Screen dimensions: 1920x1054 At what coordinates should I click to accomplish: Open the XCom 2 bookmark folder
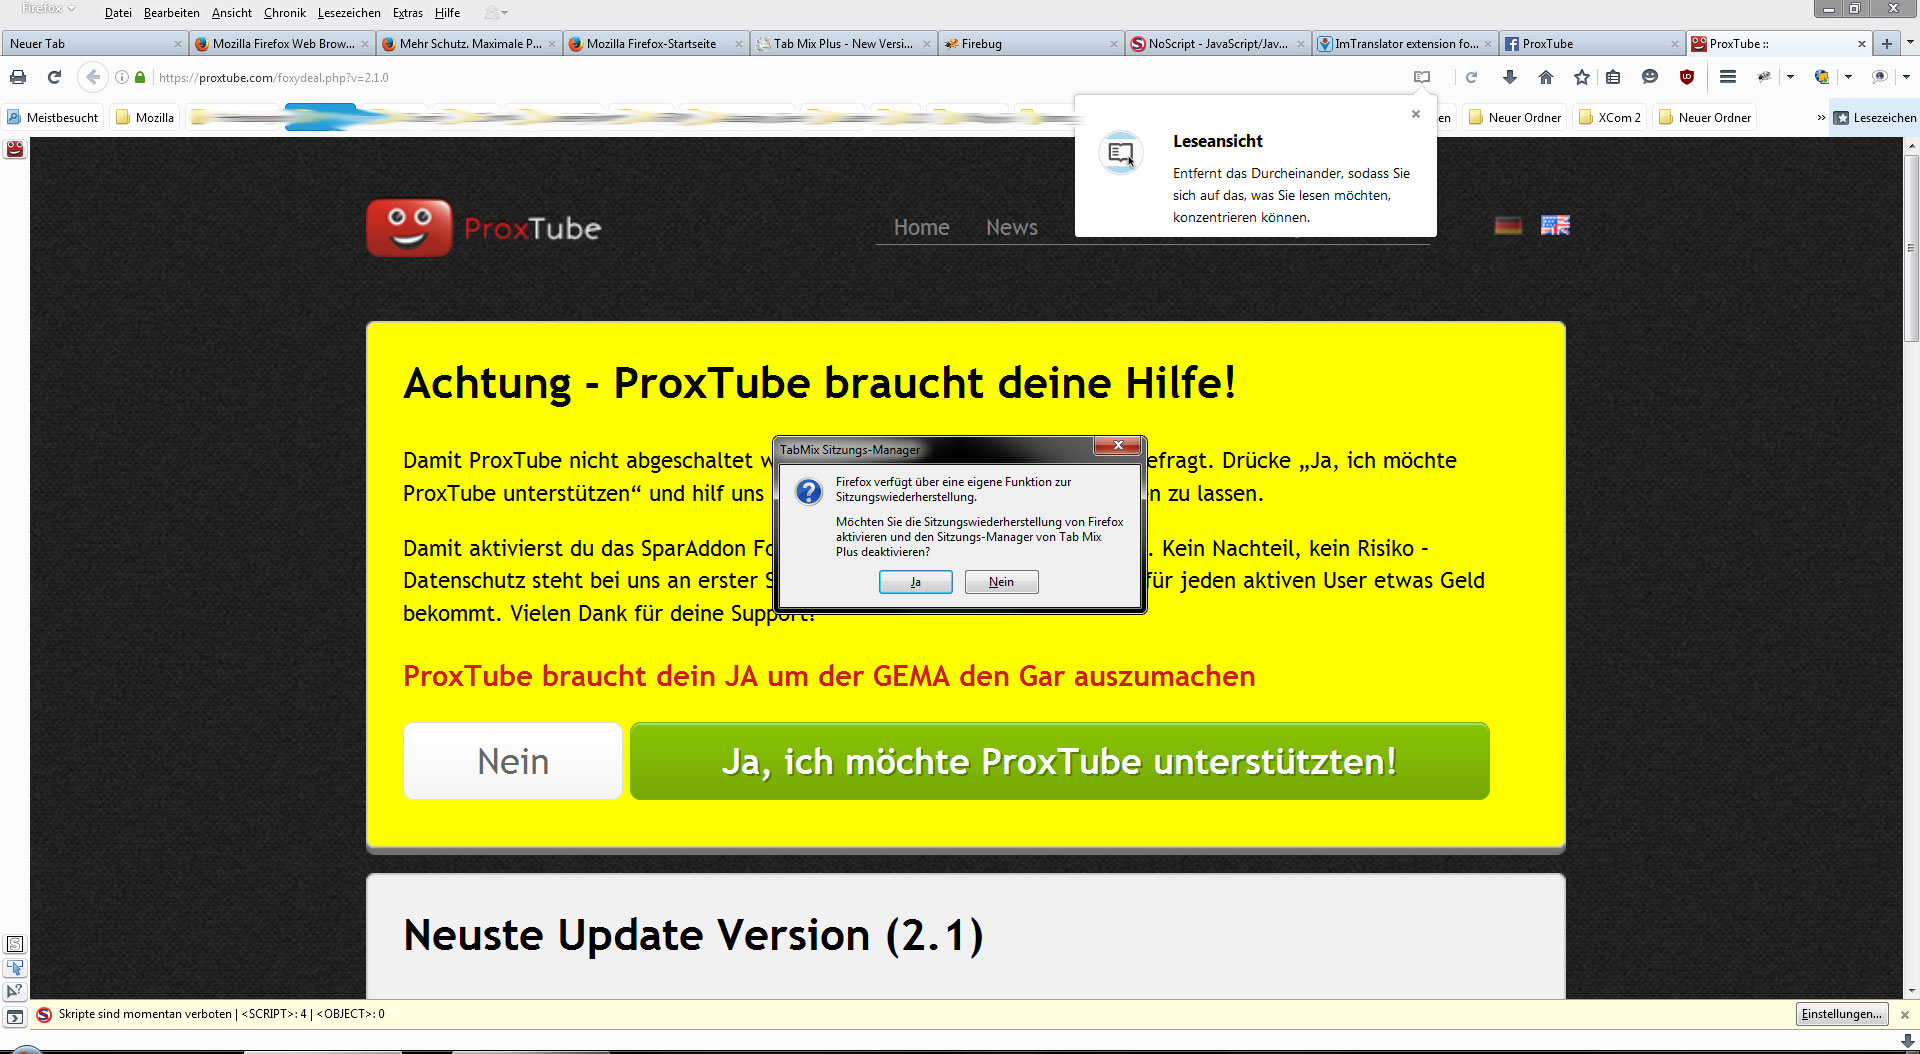tap(1609, 118)
